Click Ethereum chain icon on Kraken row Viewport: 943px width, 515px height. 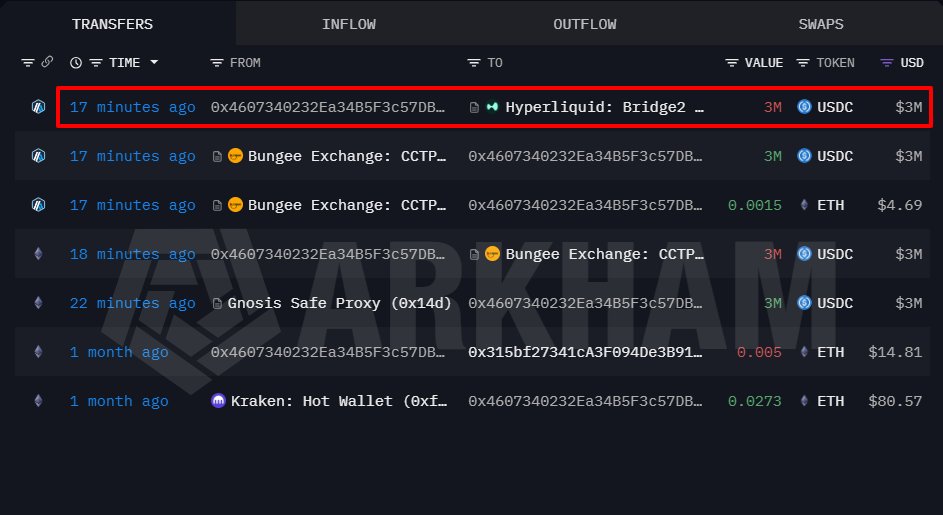38,401
